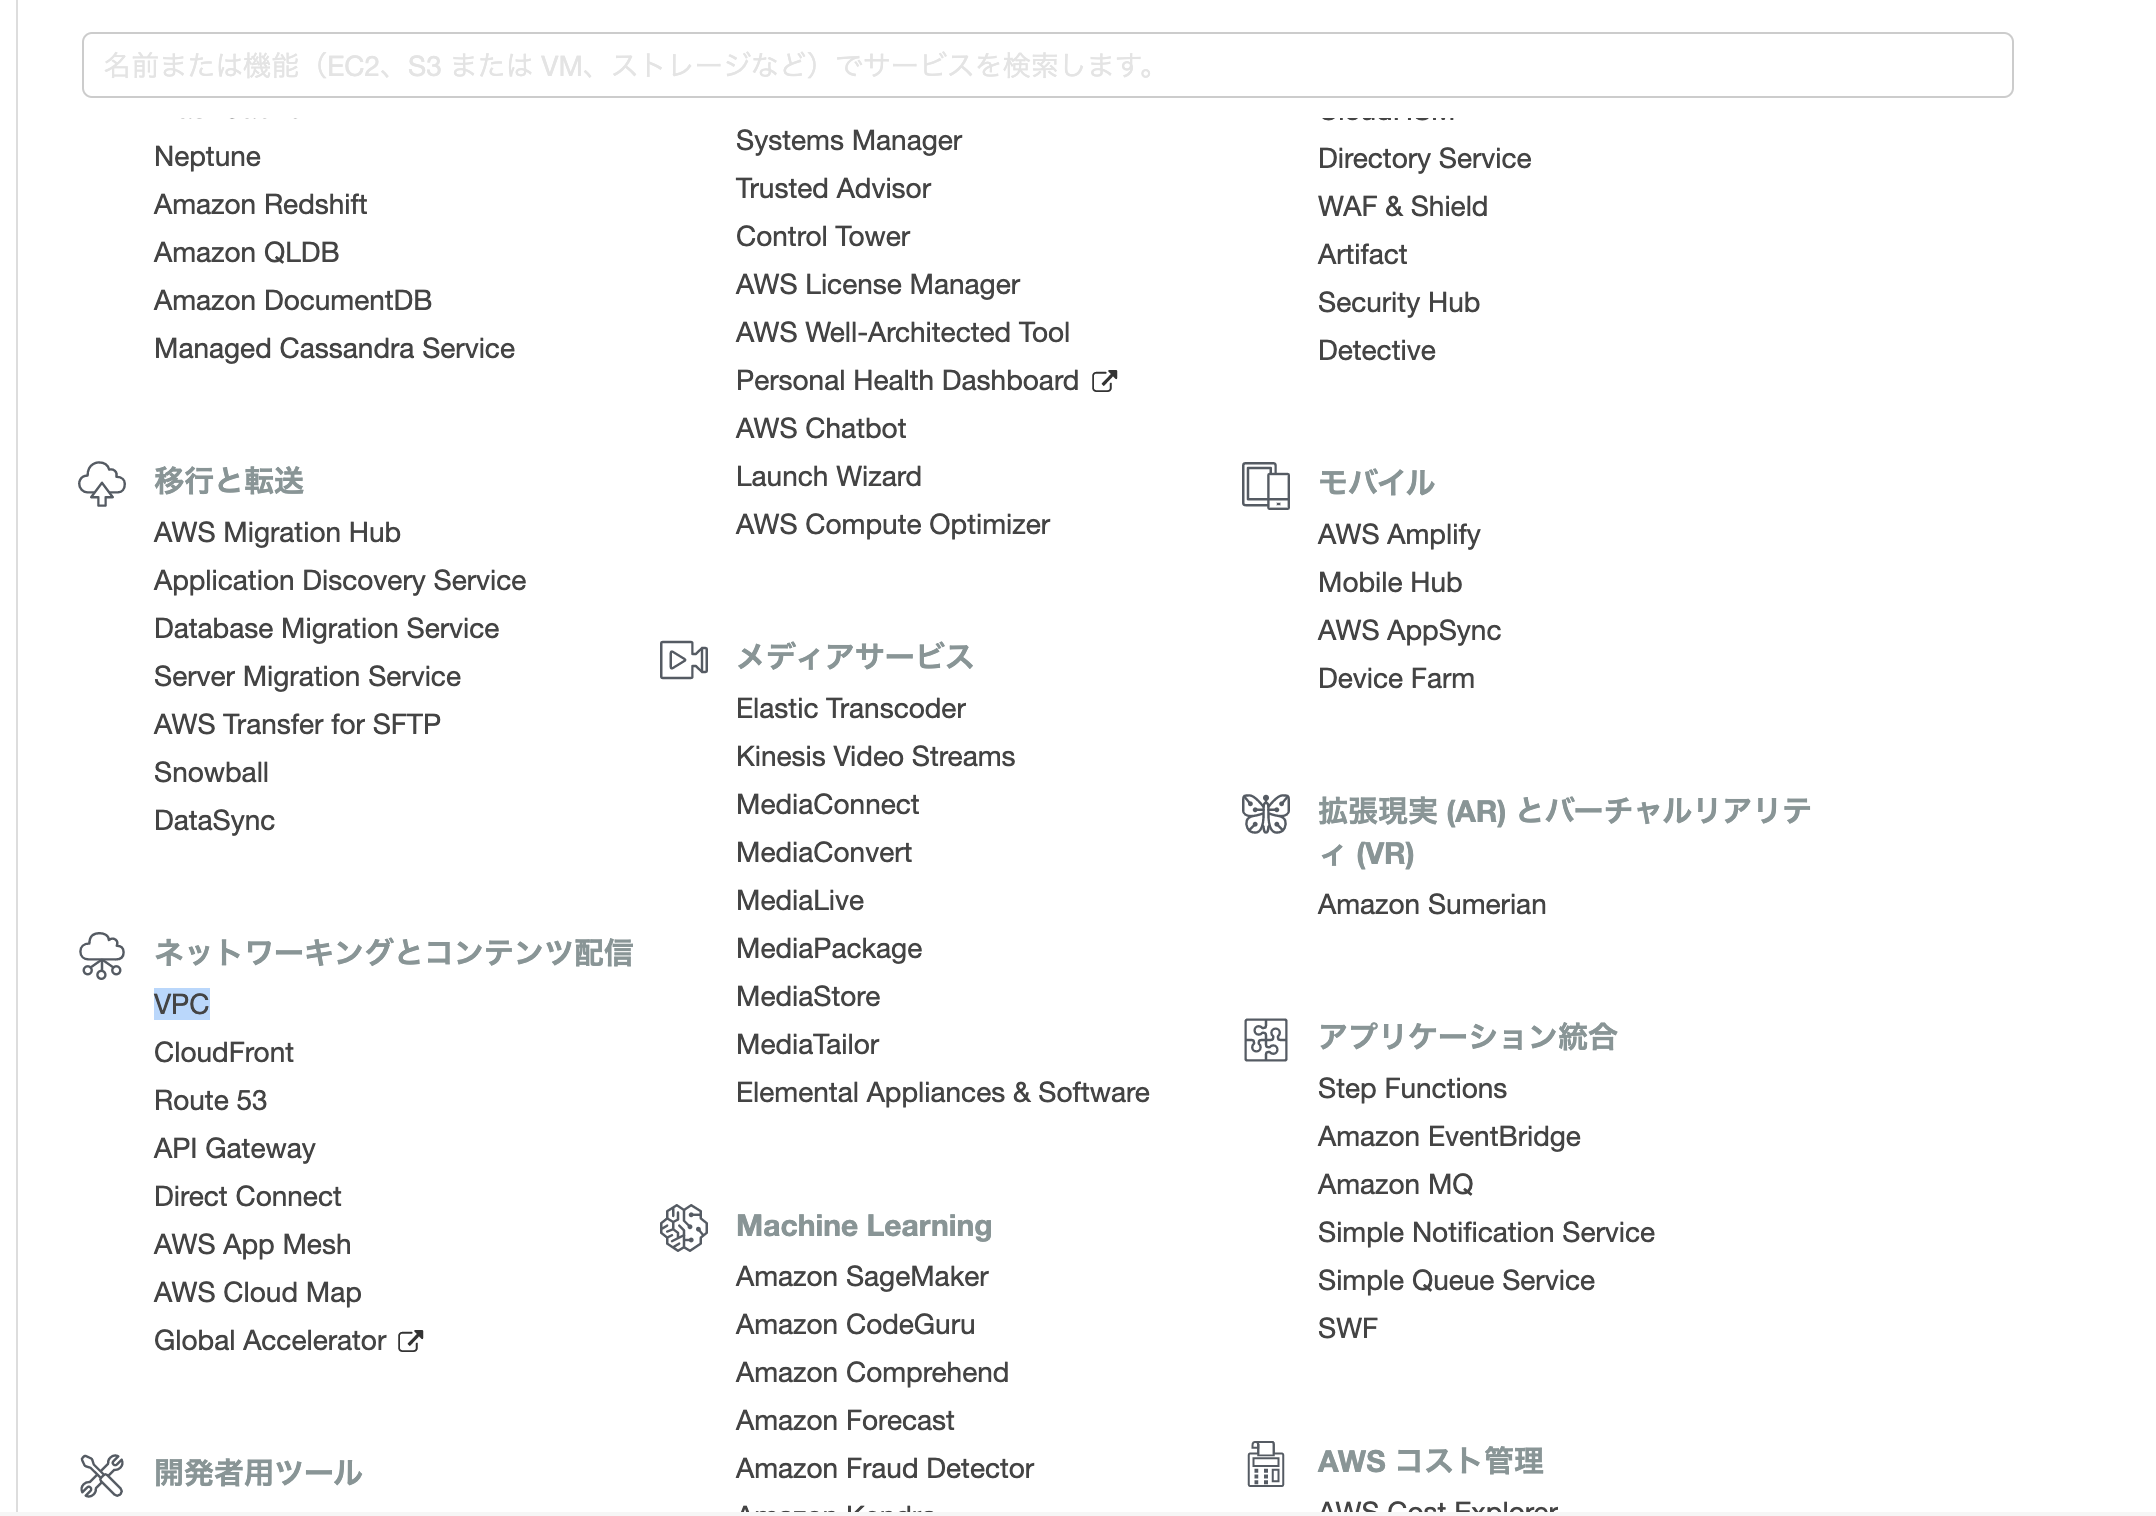Focus the service search input field

1047,65
